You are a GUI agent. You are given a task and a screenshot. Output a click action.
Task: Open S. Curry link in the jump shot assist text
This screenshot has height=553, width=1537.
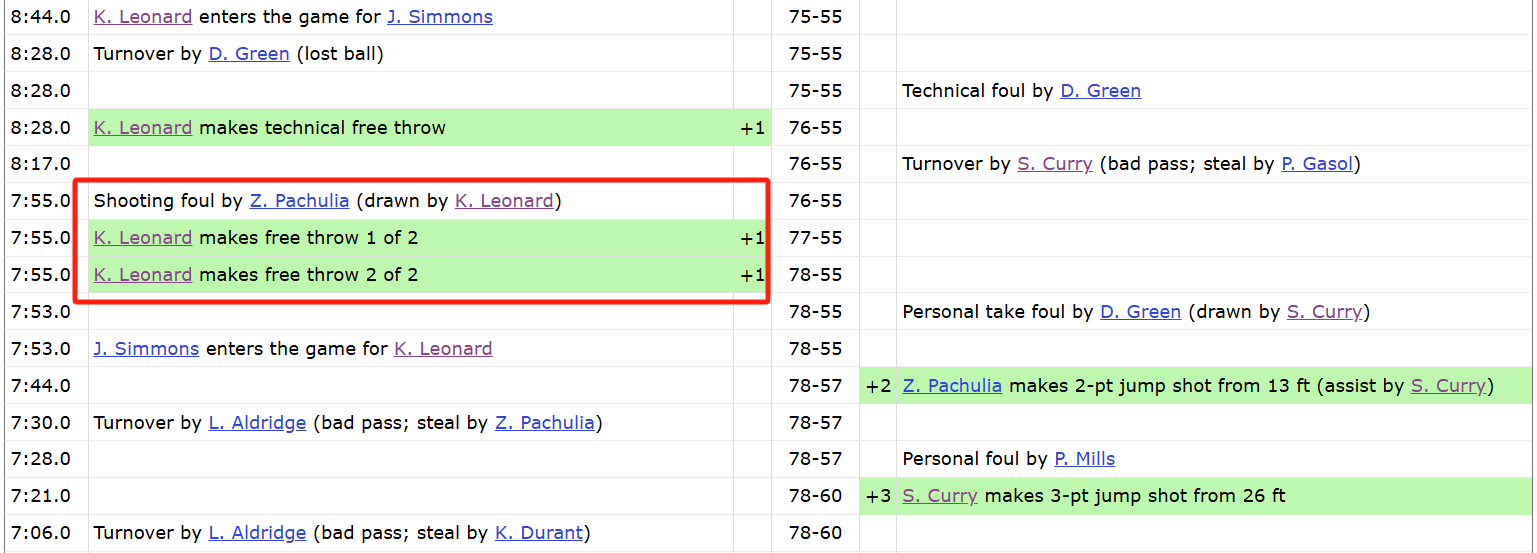(1448, 386)
